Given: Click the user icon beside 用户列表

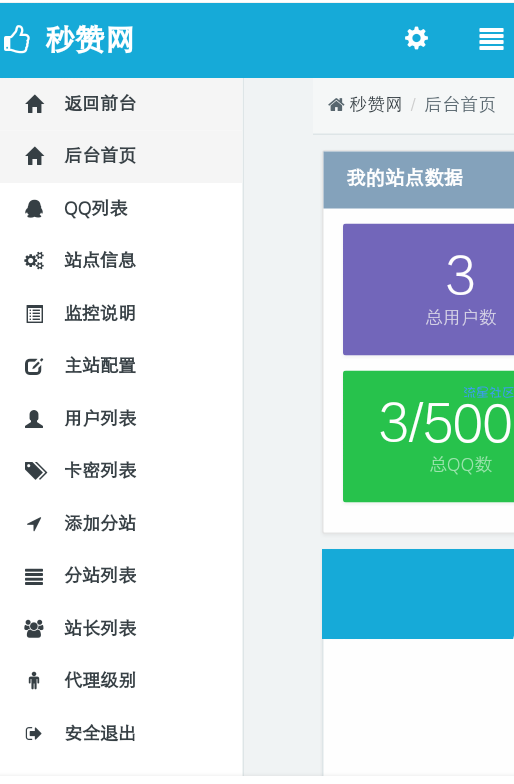Looking at the screenshot, I should (34, 418).
